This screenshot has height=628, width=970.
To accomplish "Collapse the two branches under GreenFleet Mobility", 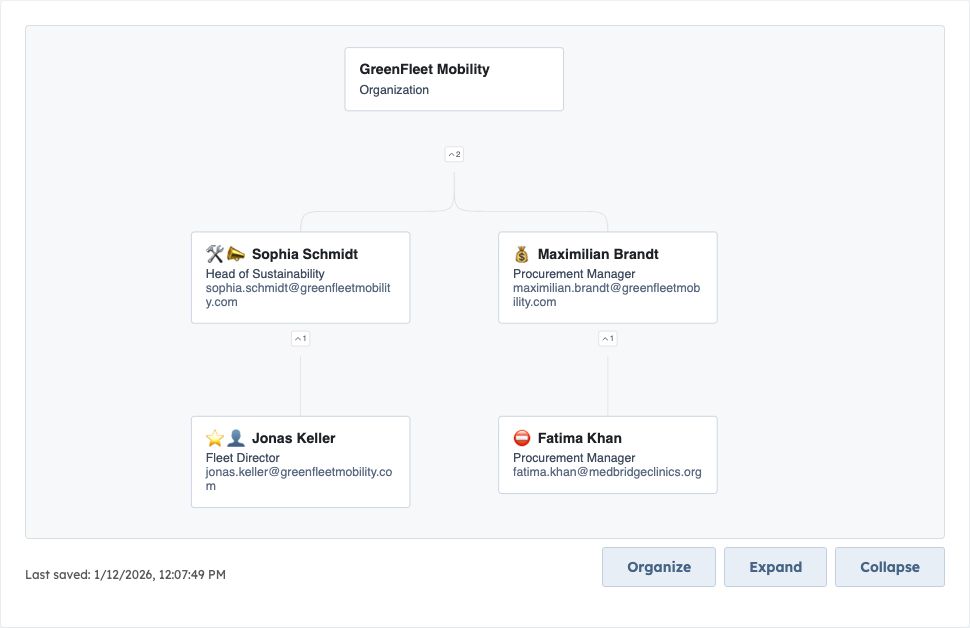I will (453, 154).
